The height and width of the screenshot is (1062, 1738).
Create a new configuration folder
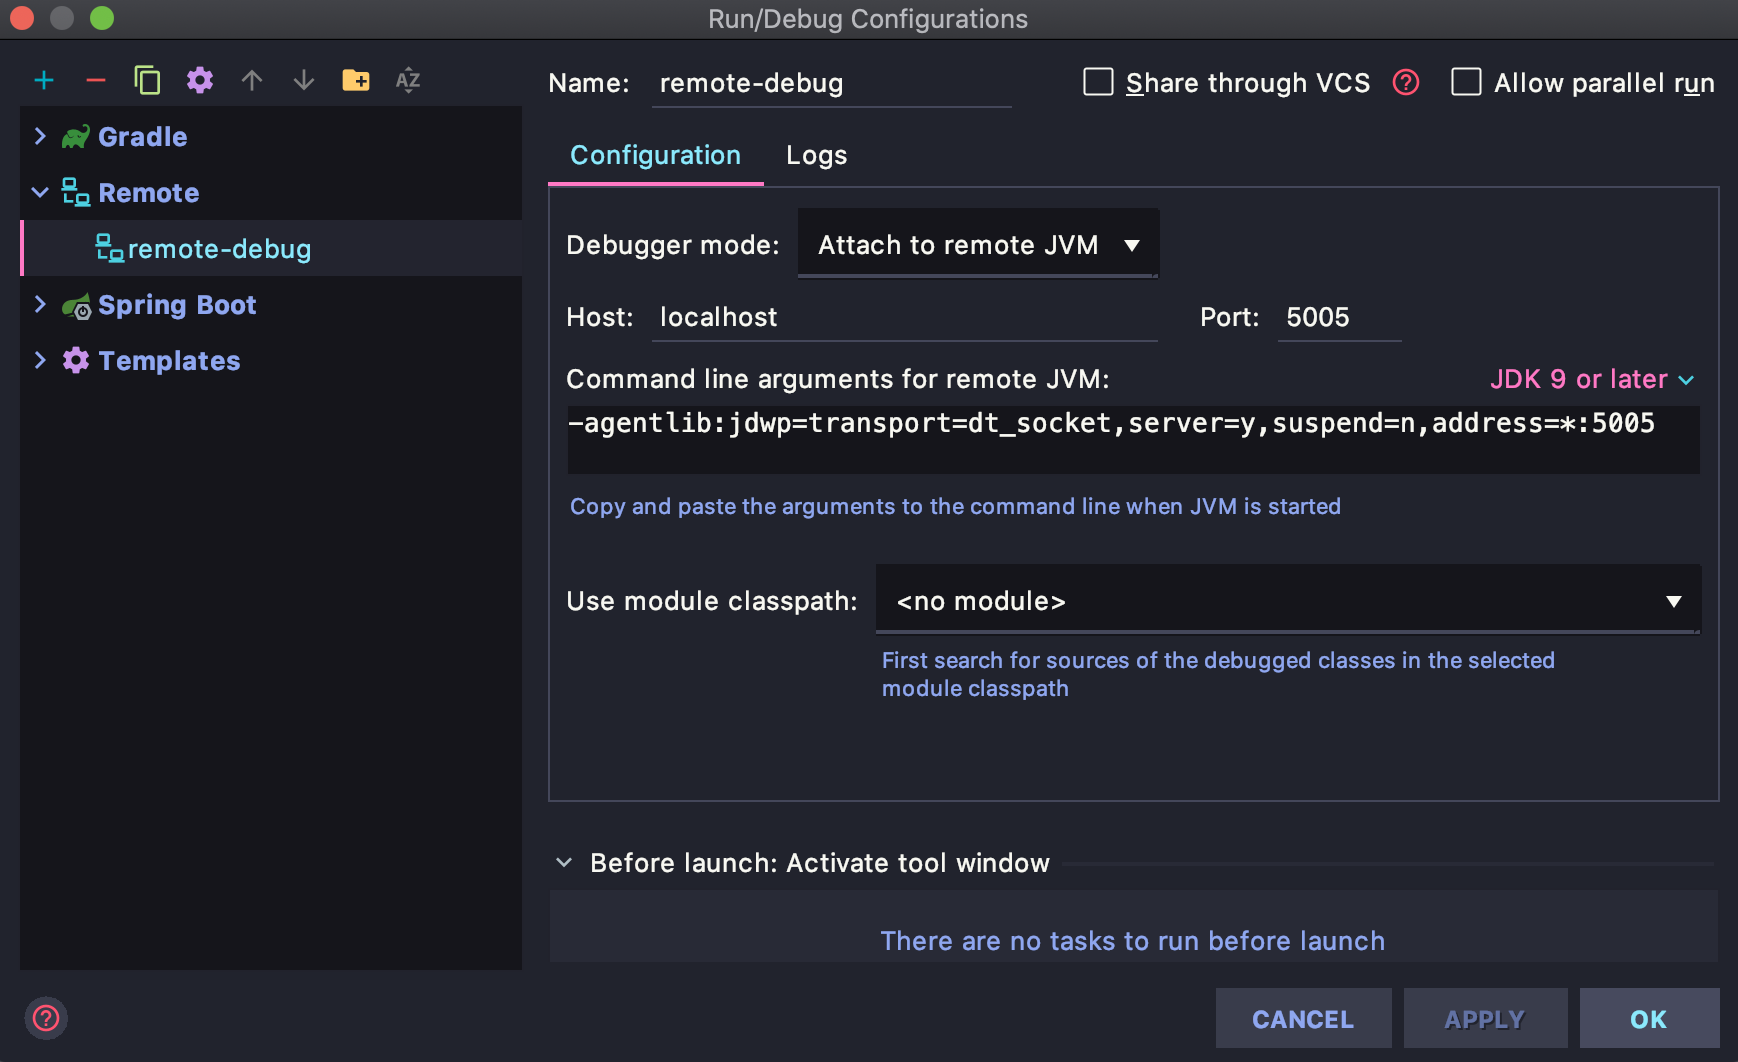click(x=357, y=81)
